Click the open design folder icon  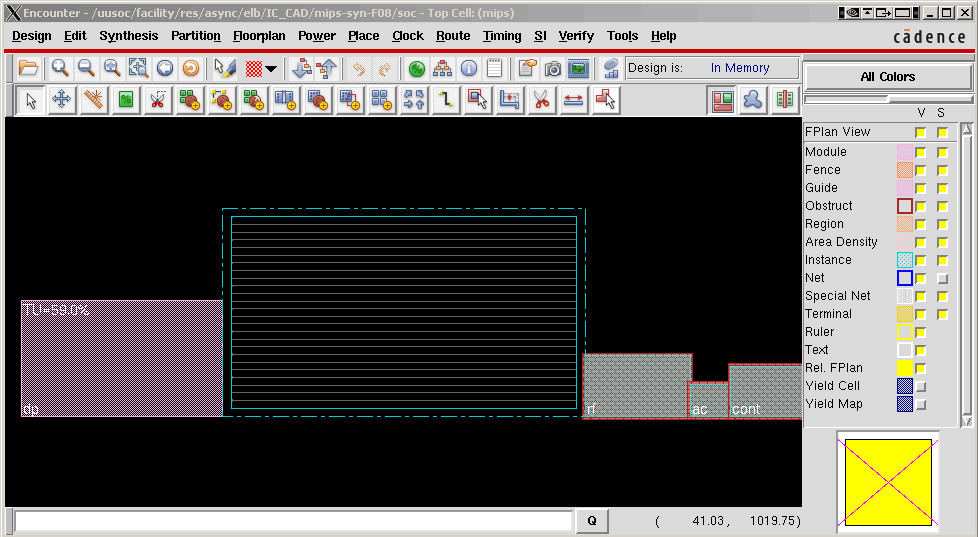point(28,67)
